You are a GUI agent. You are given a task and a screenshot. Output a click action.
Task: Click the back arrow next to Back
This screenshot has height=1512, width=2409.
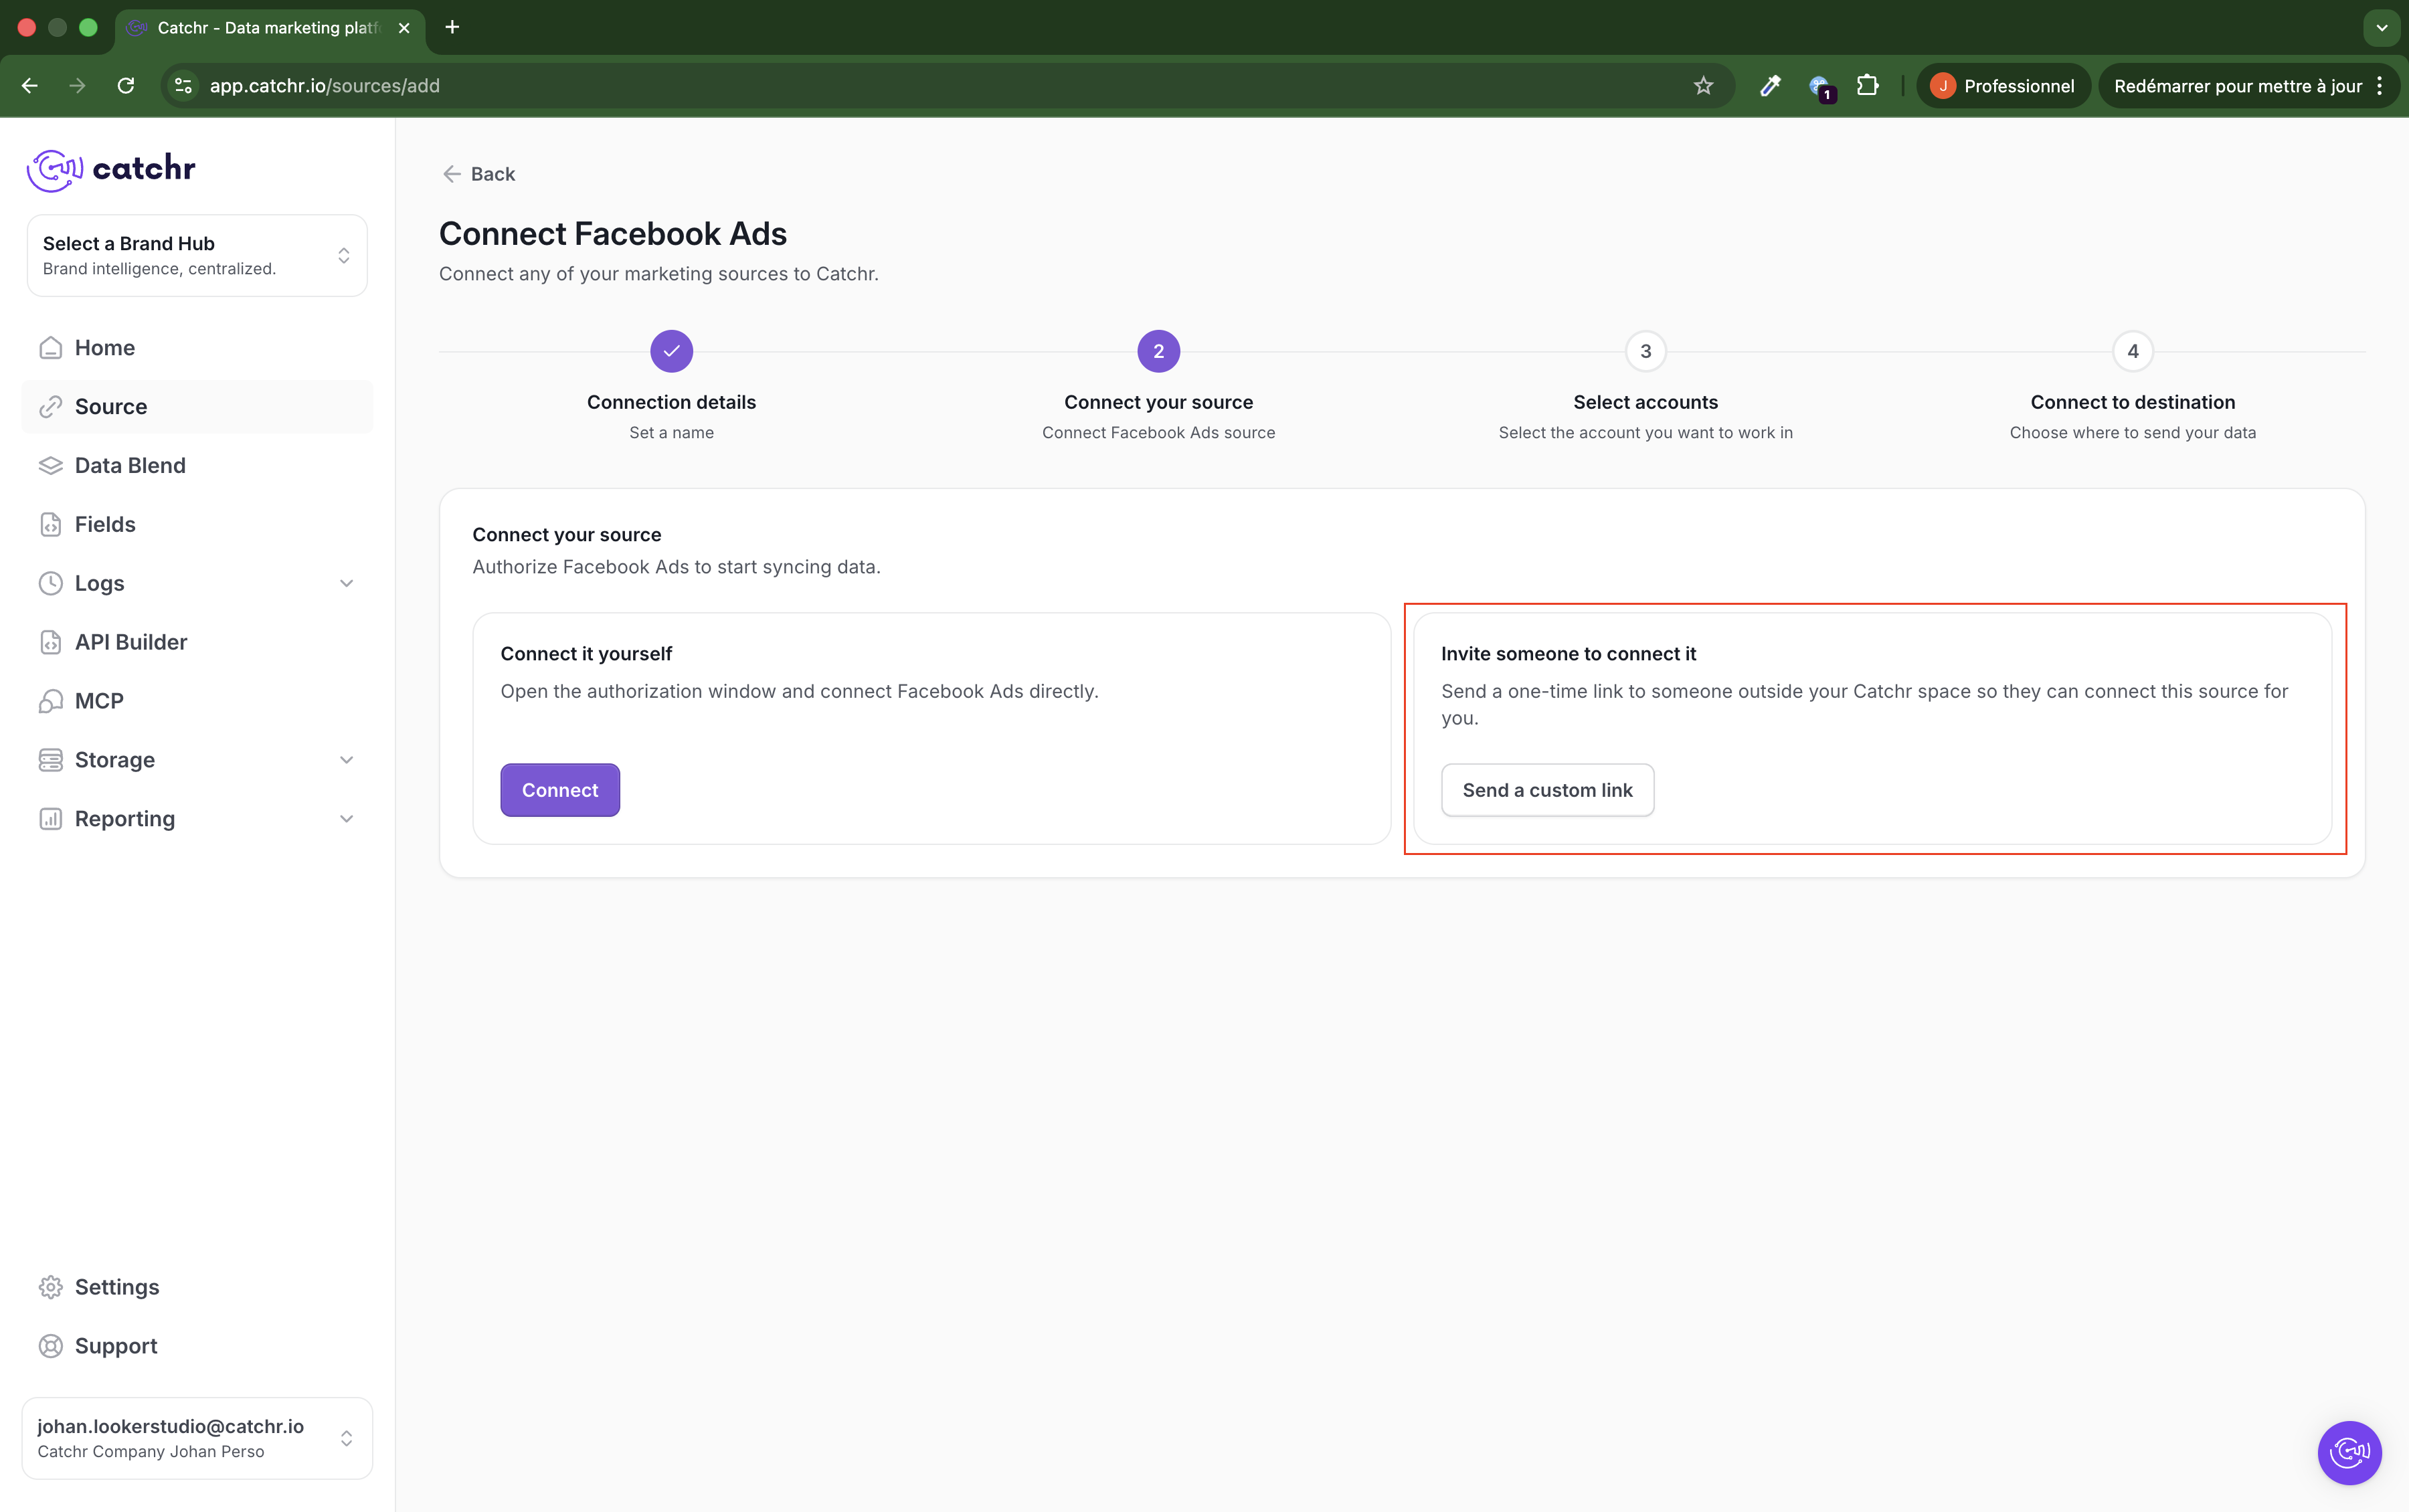click(452, 174)
